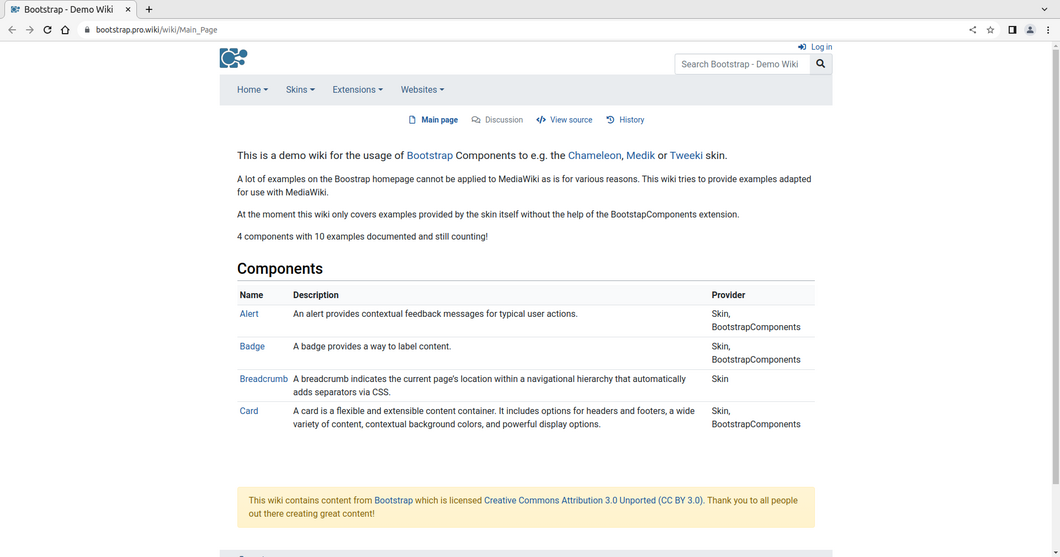Focus the Search Bootstrap - Demo Wiki field
Image resolution: width=1060 pixels, height=557 pixels.
(742, 64)
